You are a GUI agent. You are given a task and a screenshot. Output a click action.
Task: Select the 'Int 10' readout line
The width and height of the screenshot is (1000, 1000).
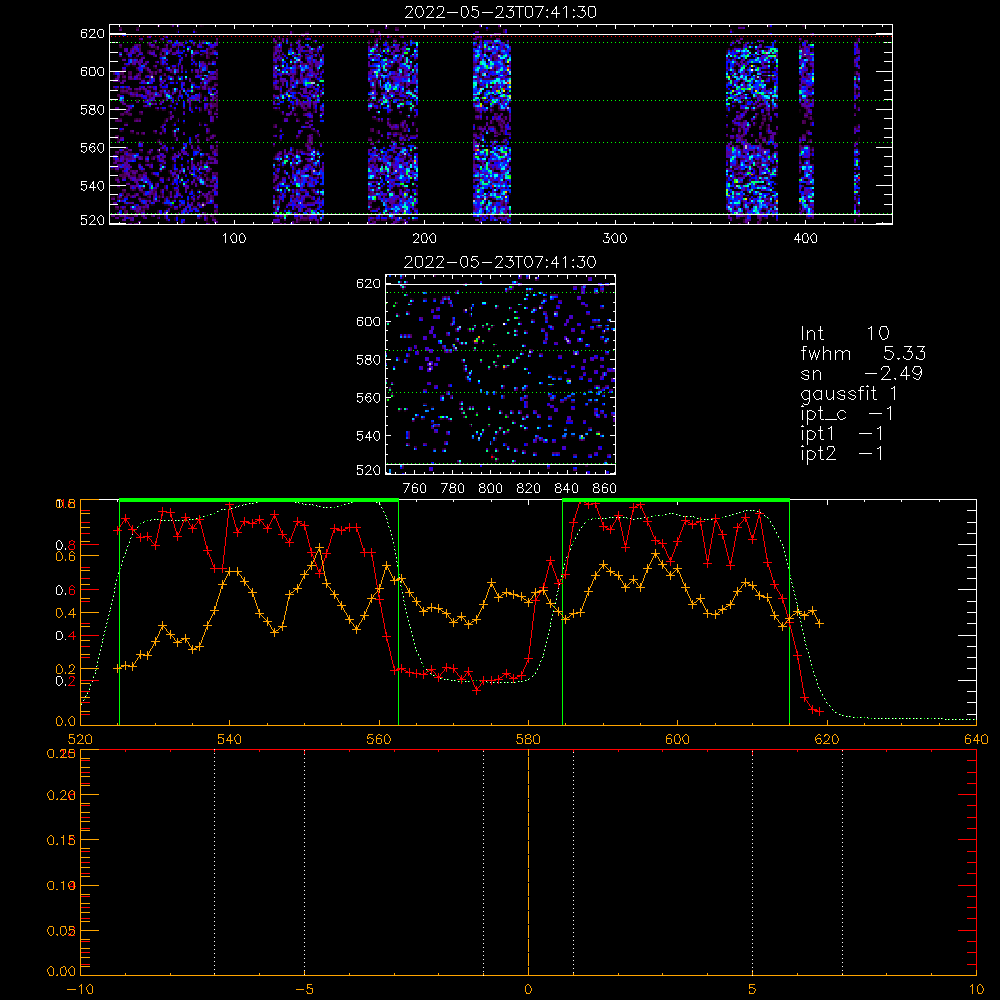click(844, 333)
